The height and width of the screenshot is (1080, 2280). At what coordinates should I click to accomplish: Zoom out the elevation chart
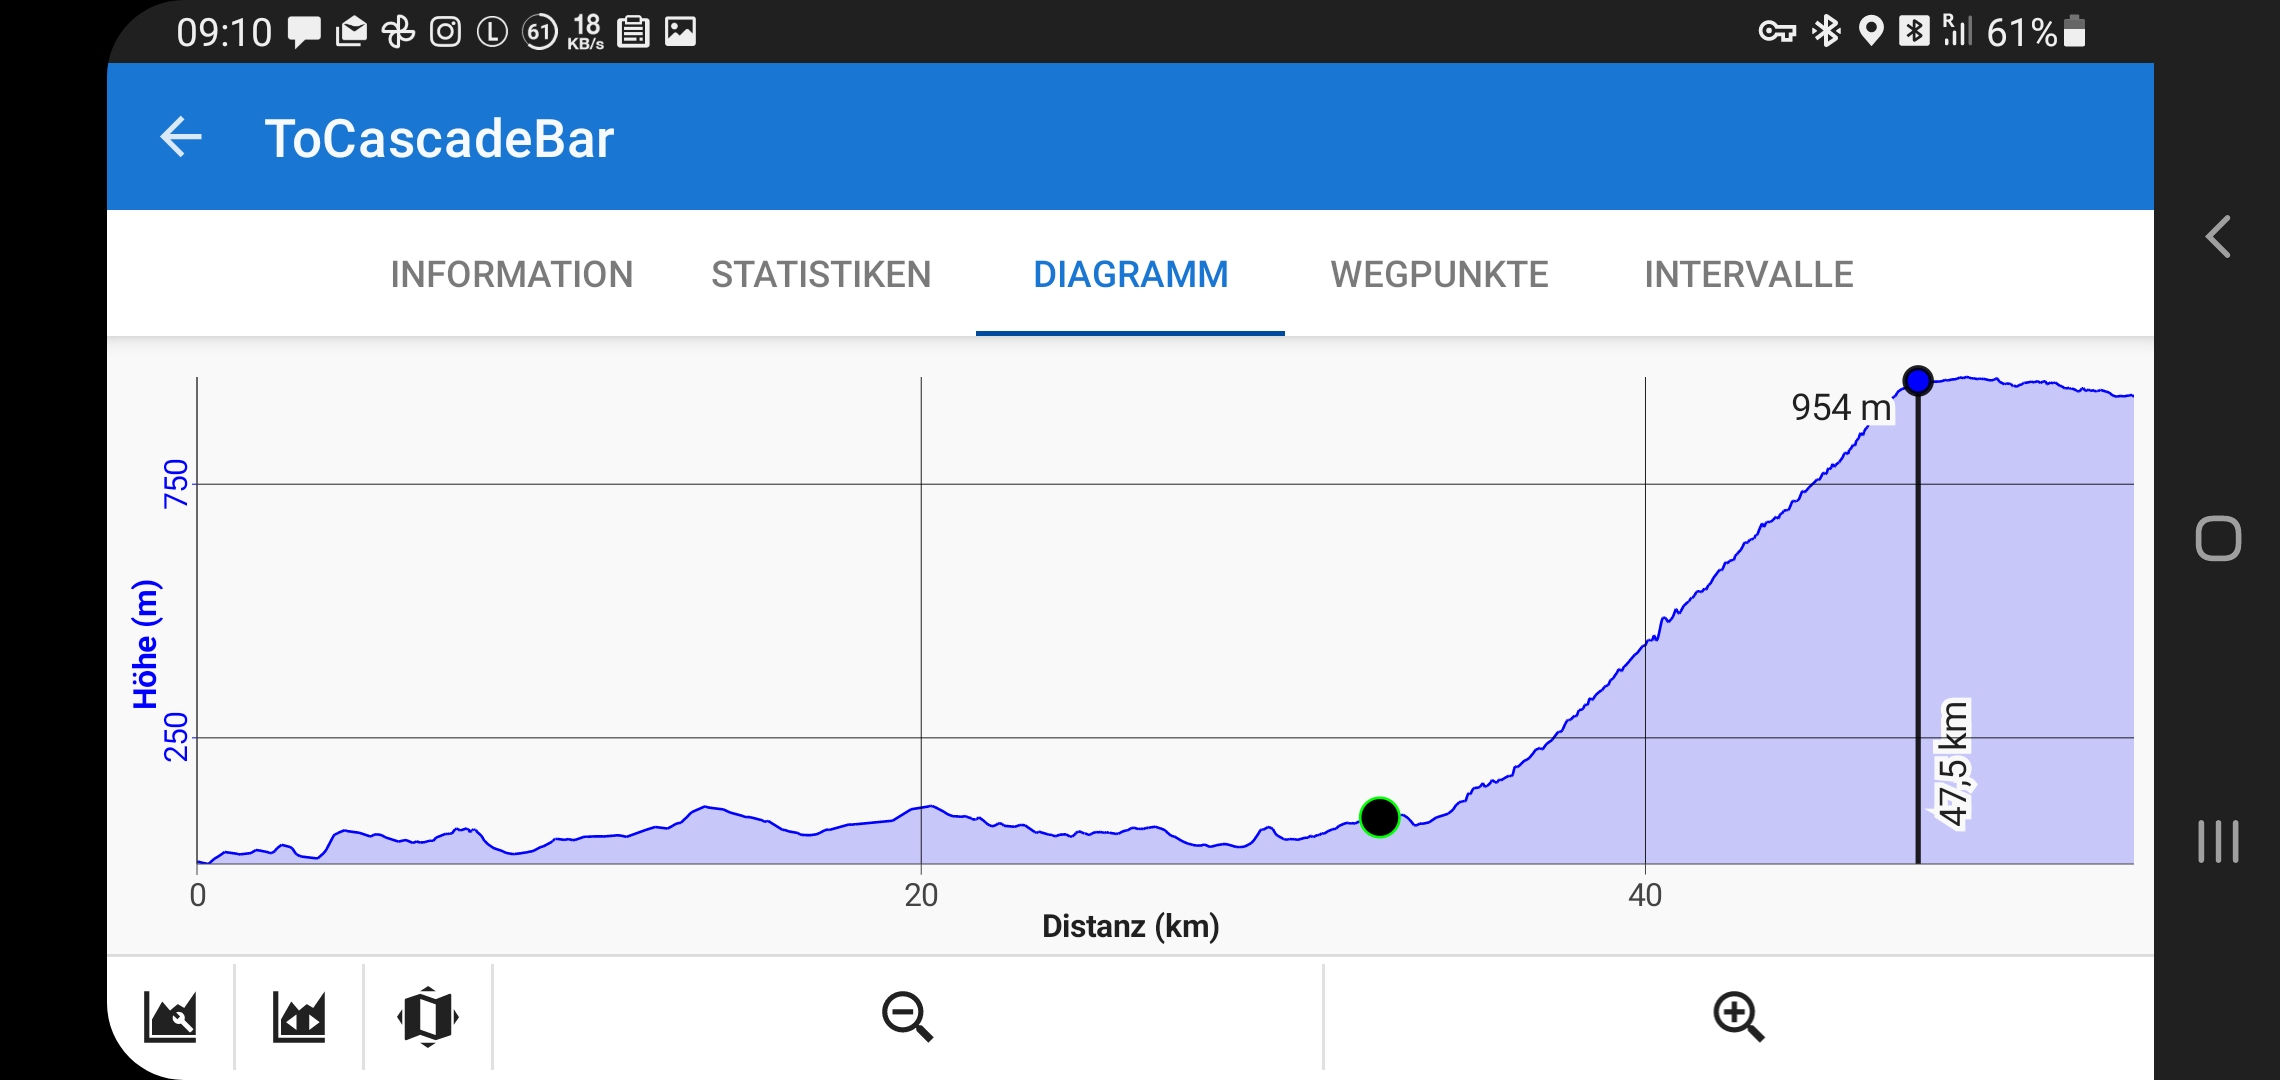907,1017
